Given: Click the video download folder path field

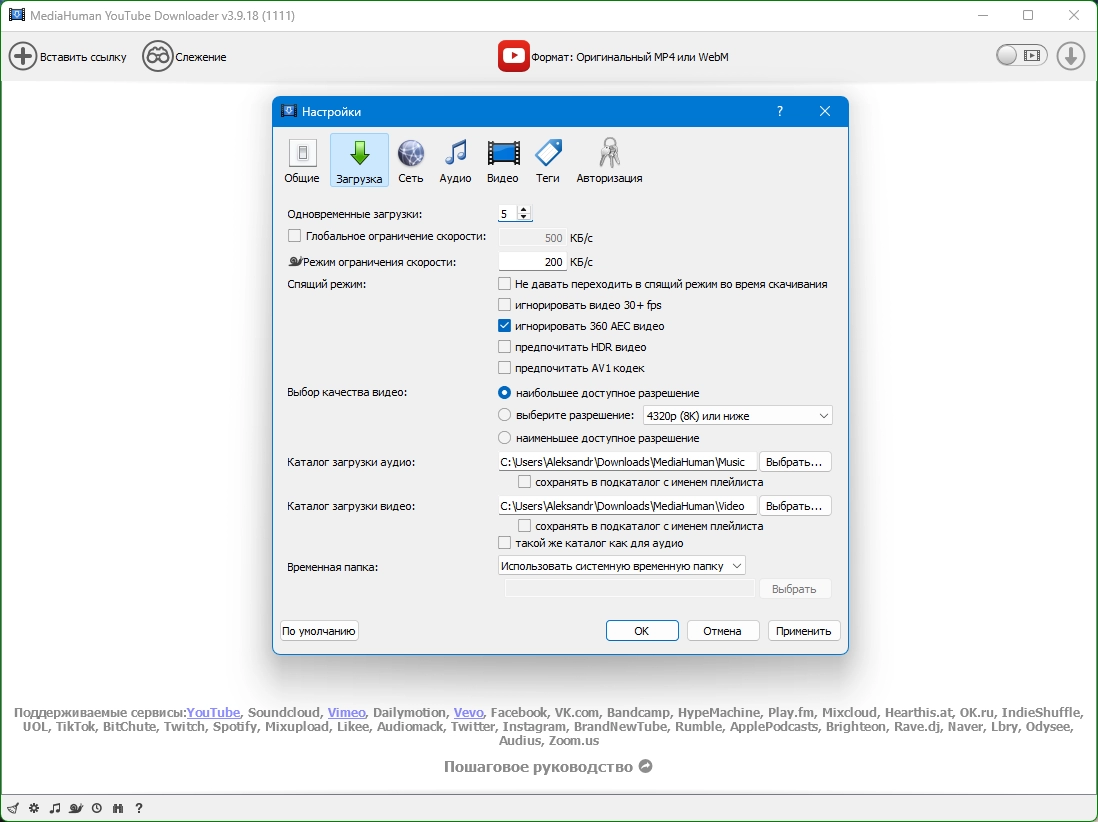Looking at the screenshot, I should [x=627, y=506].
